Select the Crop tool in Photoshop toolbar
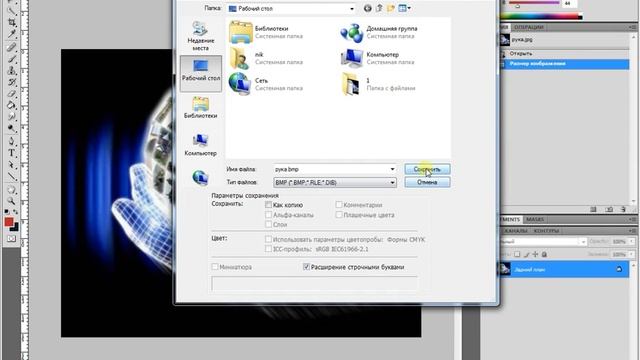Image resolution: width=640 pixels, height=360 pixels. point(12,23)
